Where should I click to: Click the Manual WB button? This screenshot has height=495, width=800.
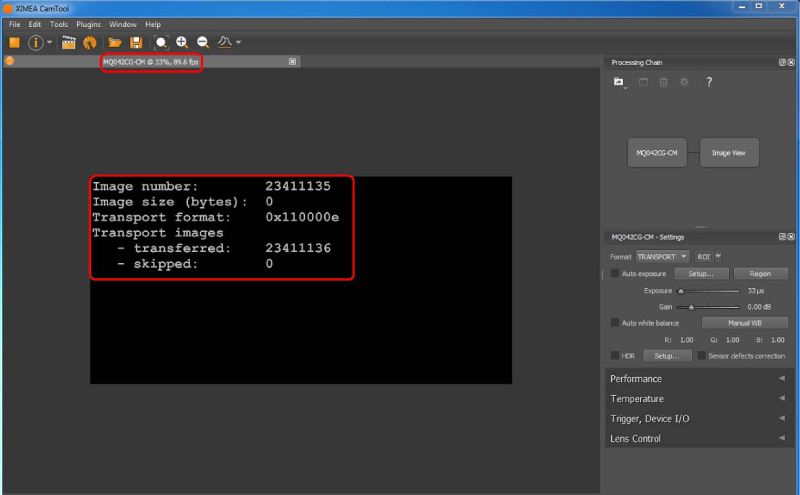click(744, 323)
